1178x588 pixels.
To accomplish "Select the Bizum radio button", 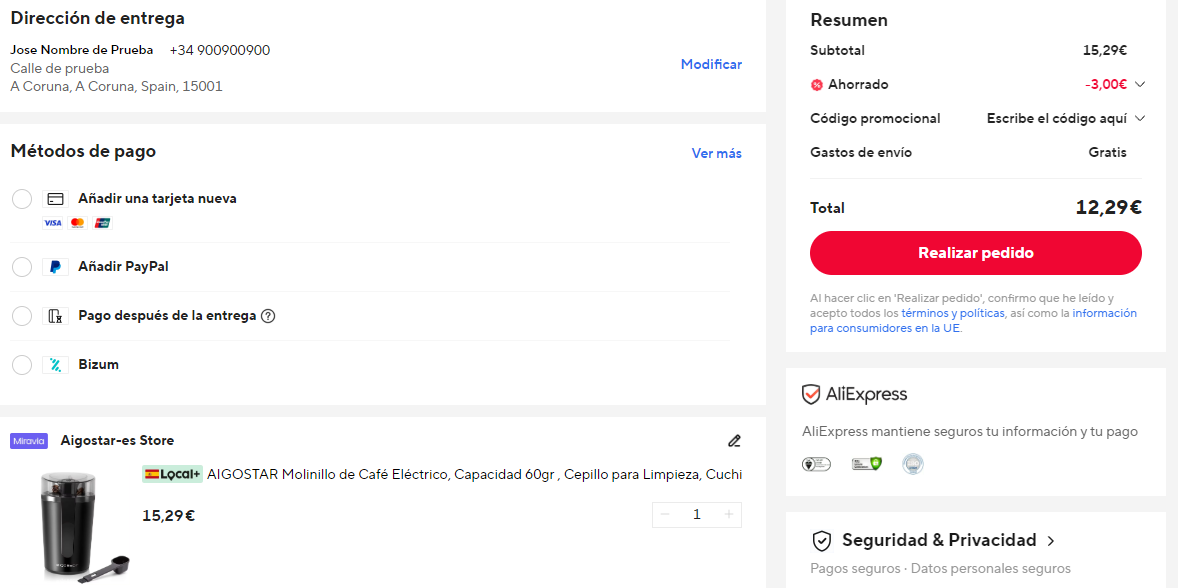I will [22, 365].
